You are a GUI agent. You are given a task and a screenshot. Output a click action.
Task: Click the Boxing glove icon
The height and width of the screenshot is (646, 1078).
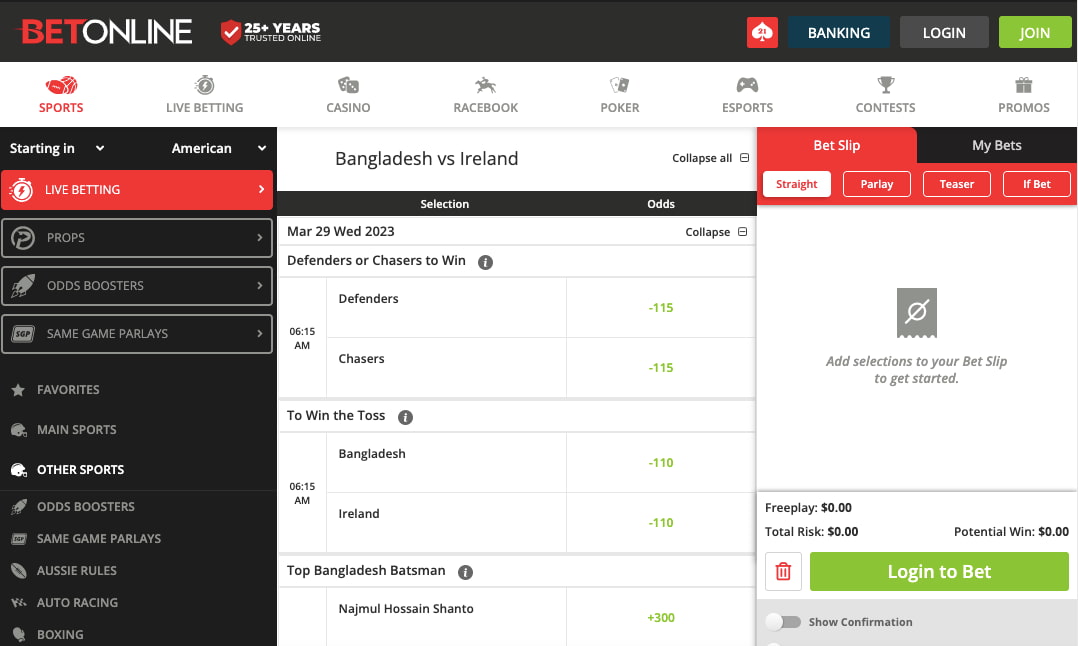[x=19, y=635]
